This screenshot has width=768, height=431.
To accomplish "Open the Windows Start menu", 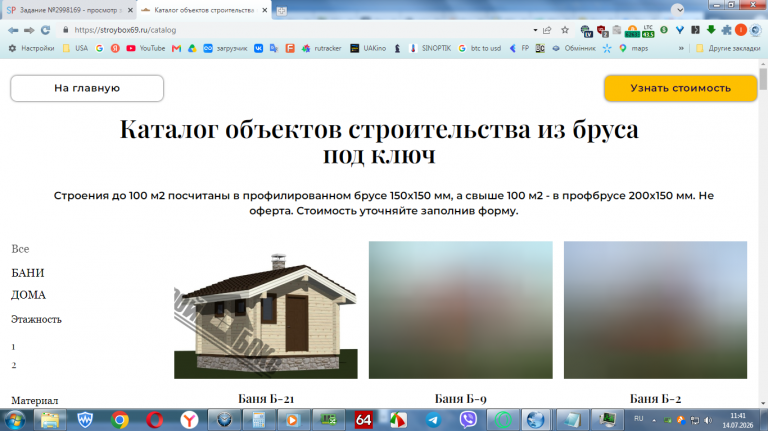I will click(15, 420).
